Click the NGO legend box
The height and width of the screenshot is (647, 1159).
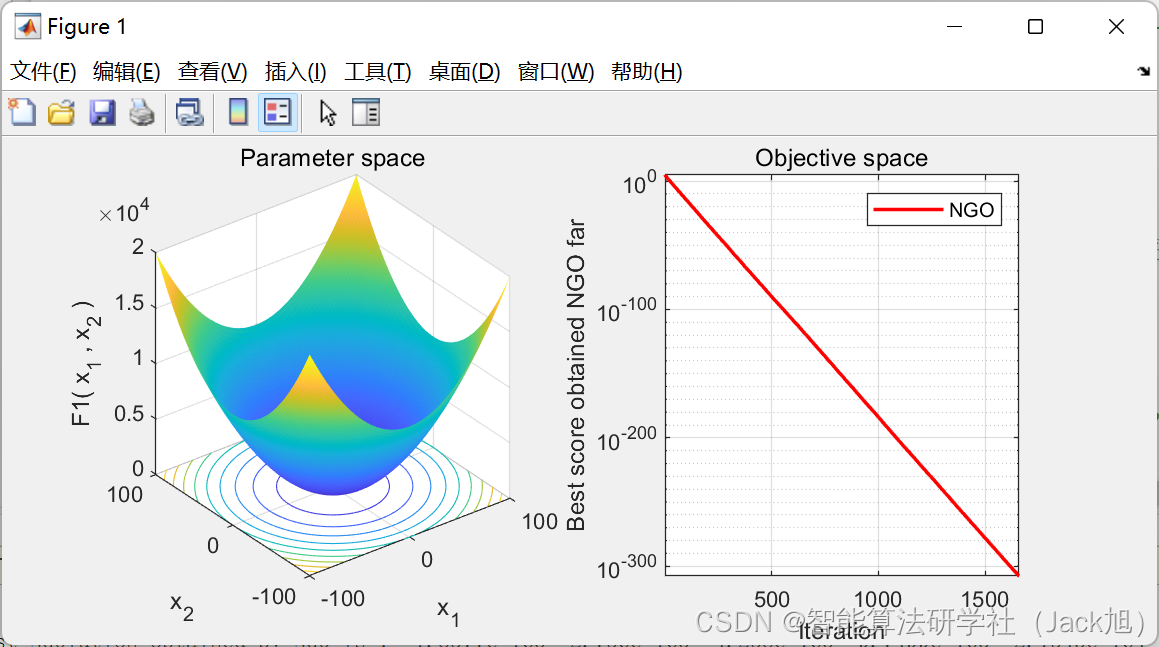tap(934, 210)
